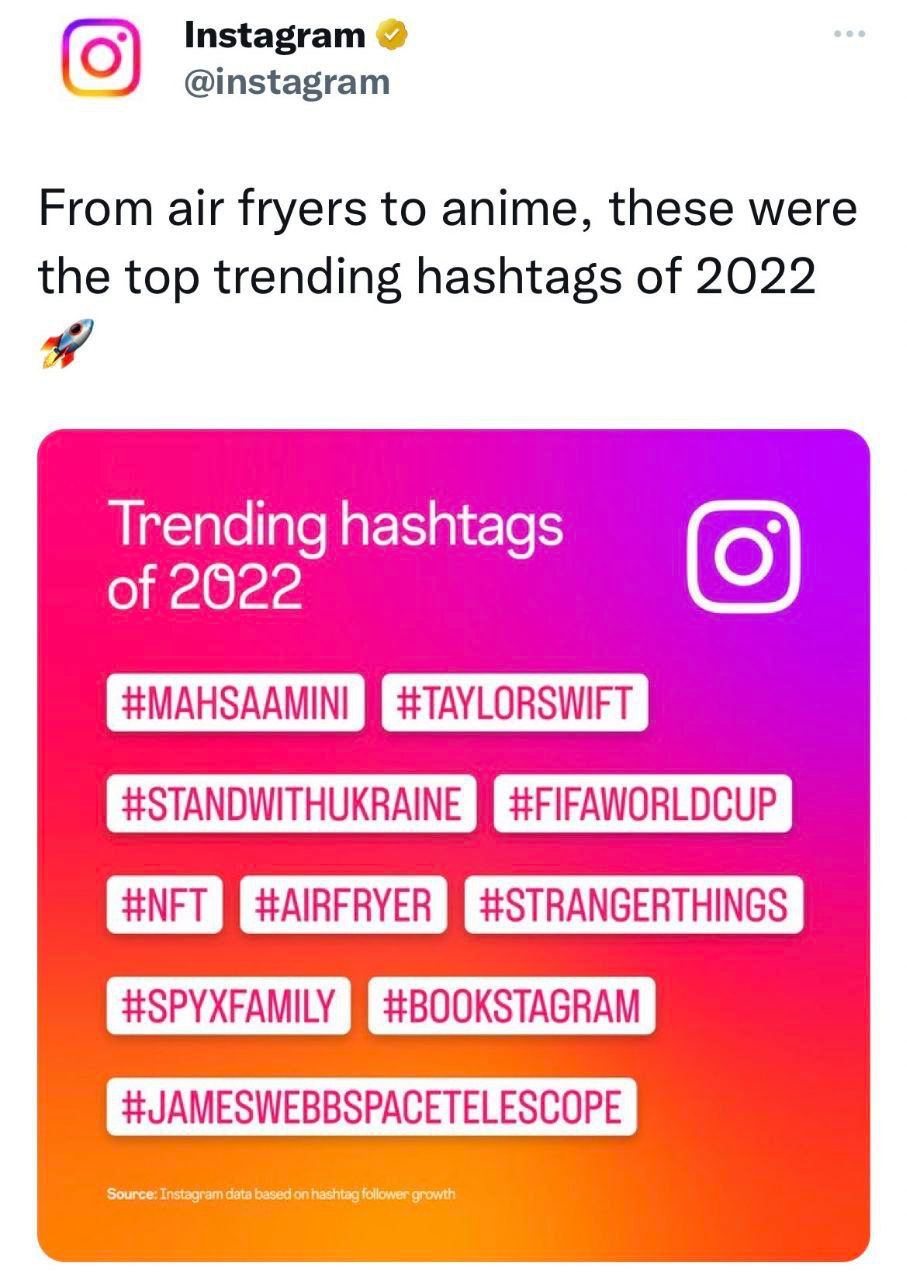Screen dimensions: 907x1280
Task: Choose the #NFT hashtag label
Action: pos(164,906)
